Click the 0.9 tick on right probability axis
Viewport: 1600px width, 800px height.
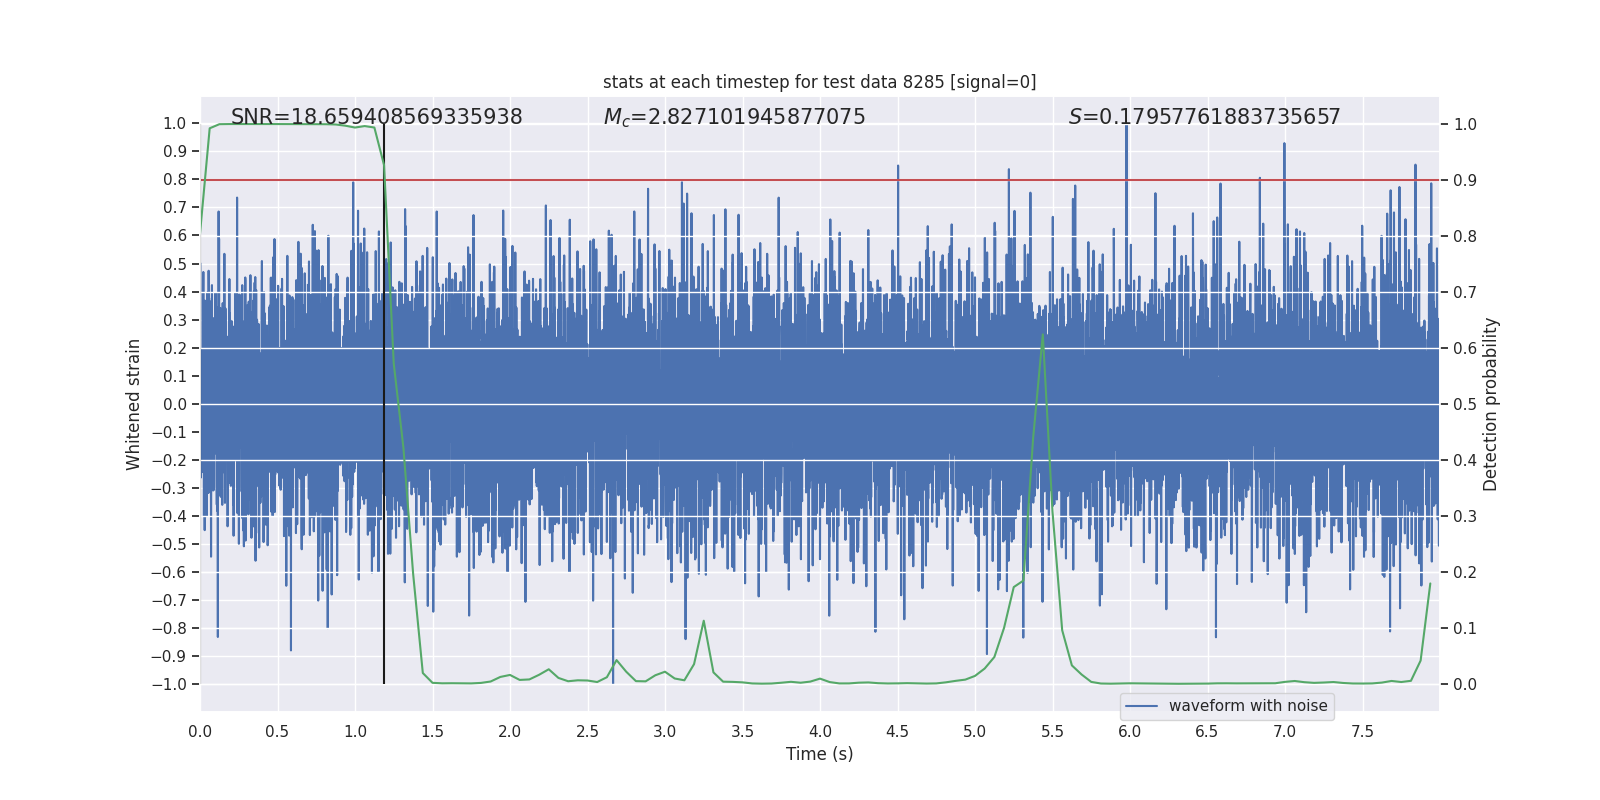click(x=1465, y=180)
